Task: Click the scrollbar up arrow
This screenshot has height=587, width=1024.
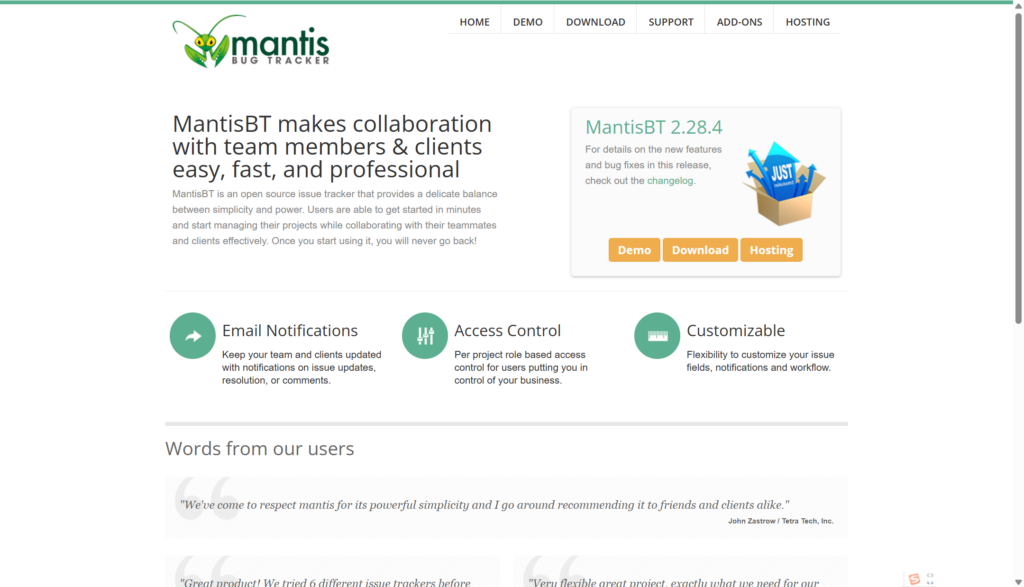Action: point(1018,5)
